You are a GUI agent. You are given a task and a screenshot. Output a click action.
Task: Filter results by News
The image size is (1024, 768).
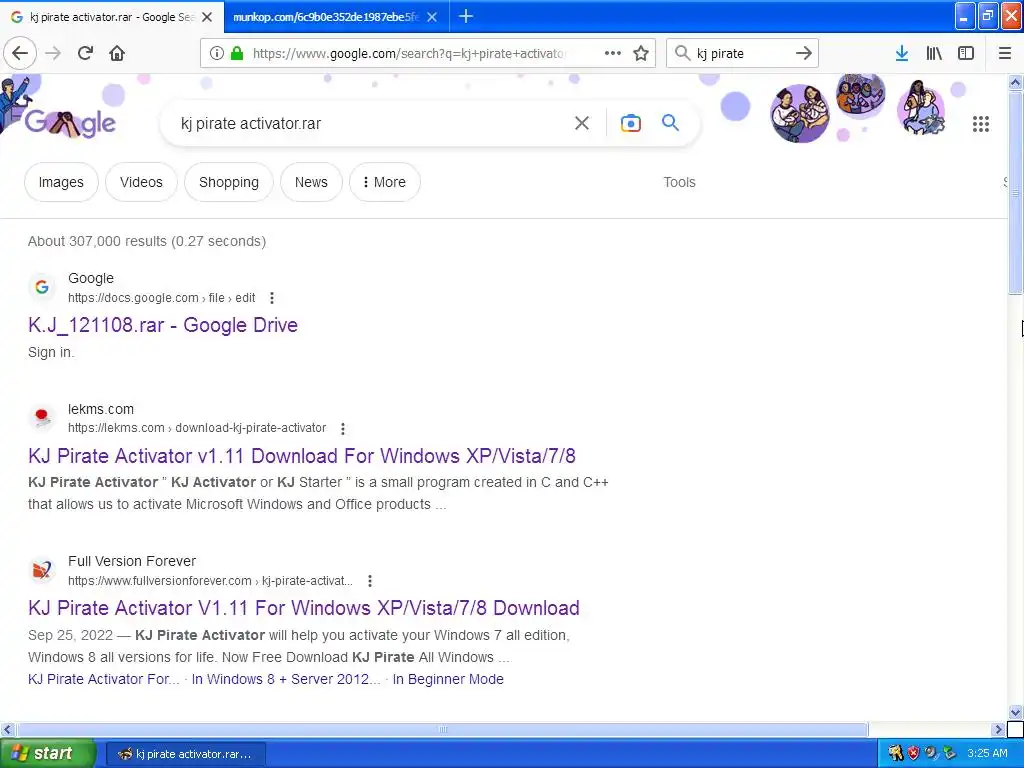click(x=311, y=182)
